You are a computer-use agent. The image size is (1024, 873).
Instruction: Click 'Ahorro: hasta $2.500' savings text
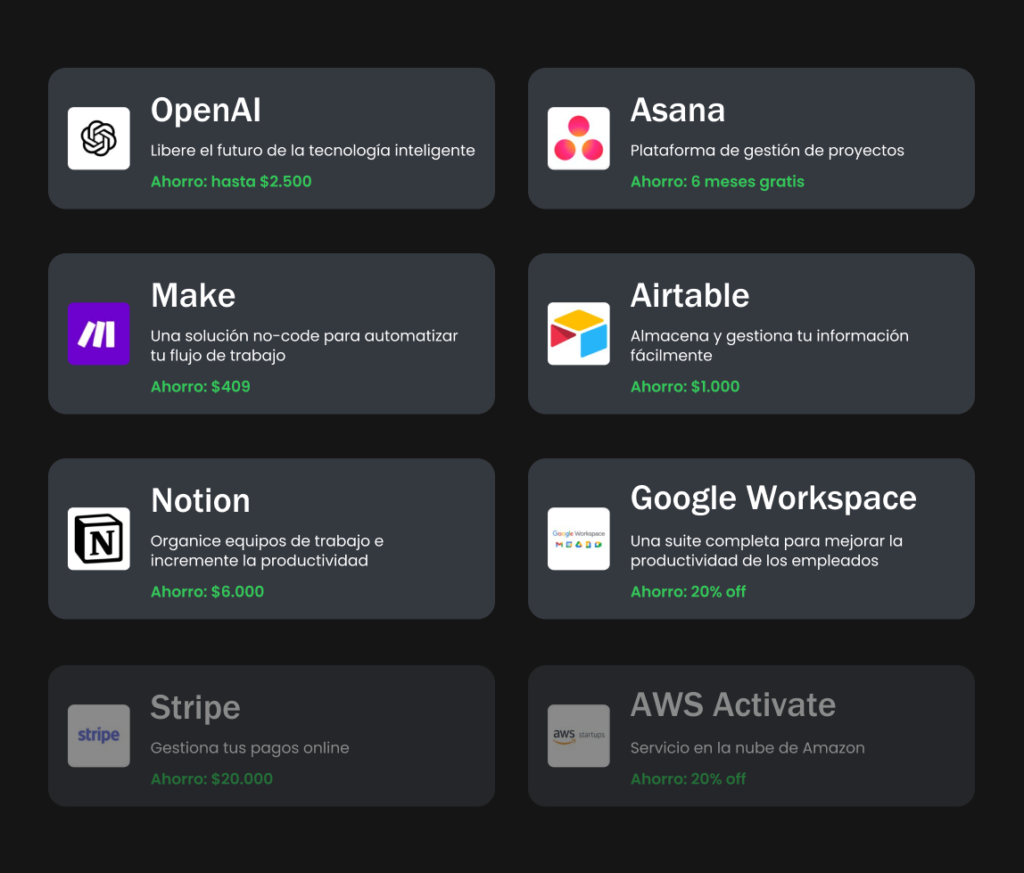pyautogui.click(x=231, y=182)
